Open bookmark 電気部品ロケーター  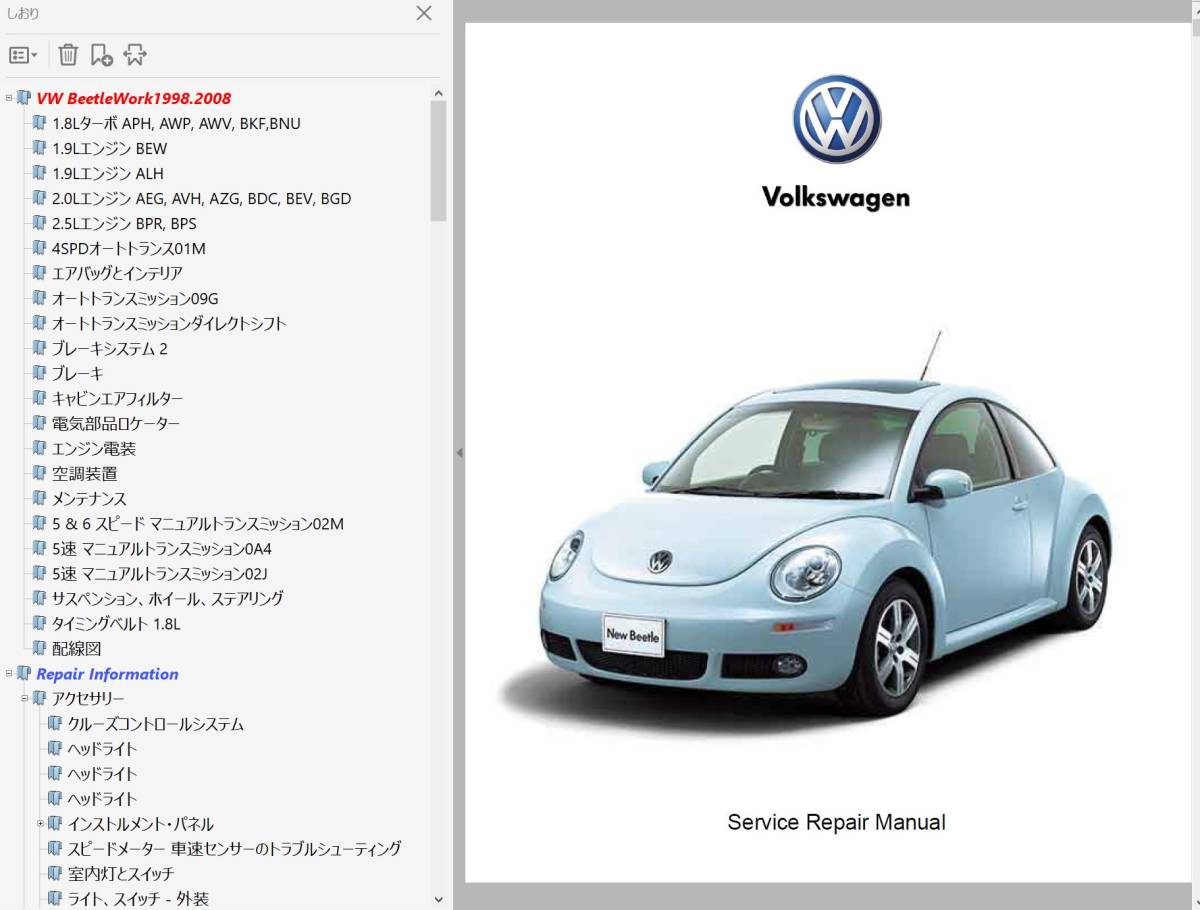tap(116, 423)
